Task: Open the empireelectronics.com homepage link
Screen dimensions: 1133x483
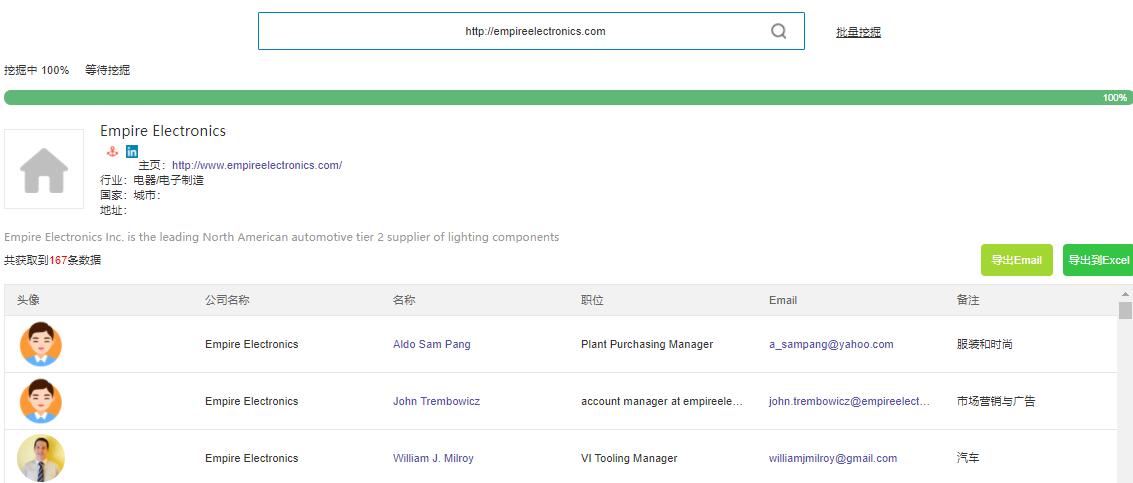Action: [x=257, y=166]
